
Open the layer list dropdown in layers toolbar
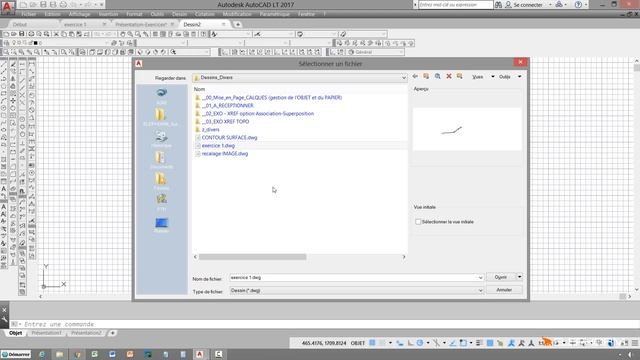(x=107, y=43)
